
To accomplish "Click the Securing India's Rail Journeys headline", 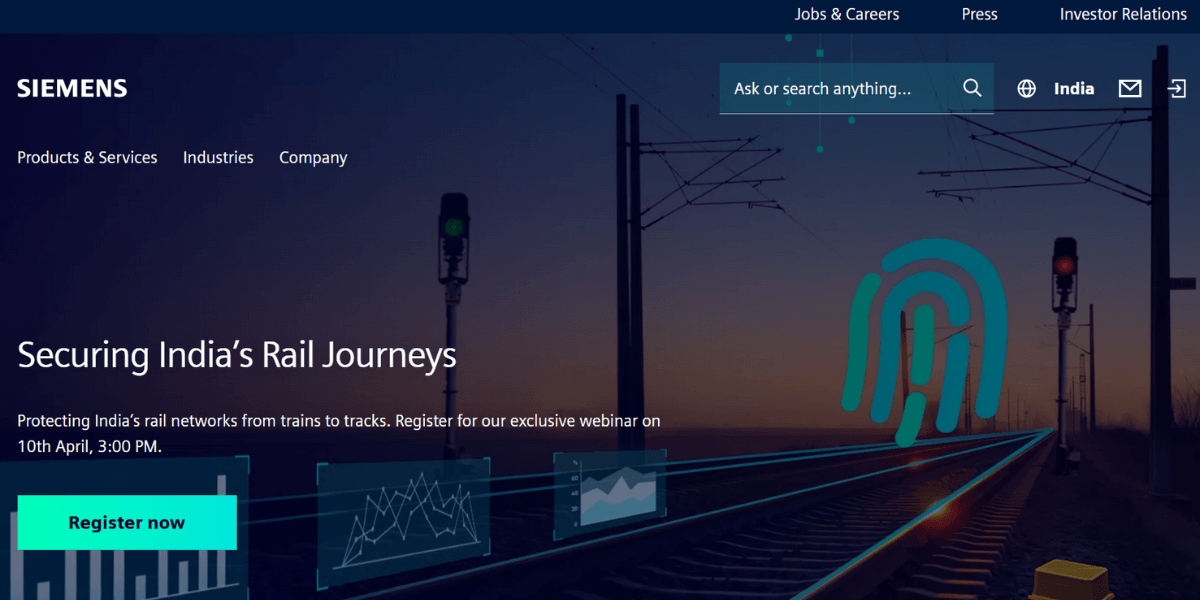I will point(237,356).
